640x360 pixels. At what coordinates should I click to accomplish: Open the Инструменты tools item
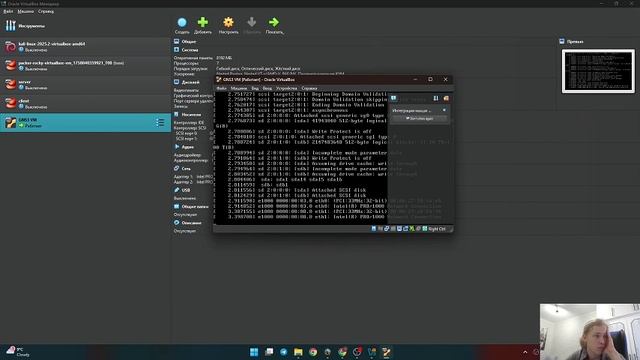point(85,26)
